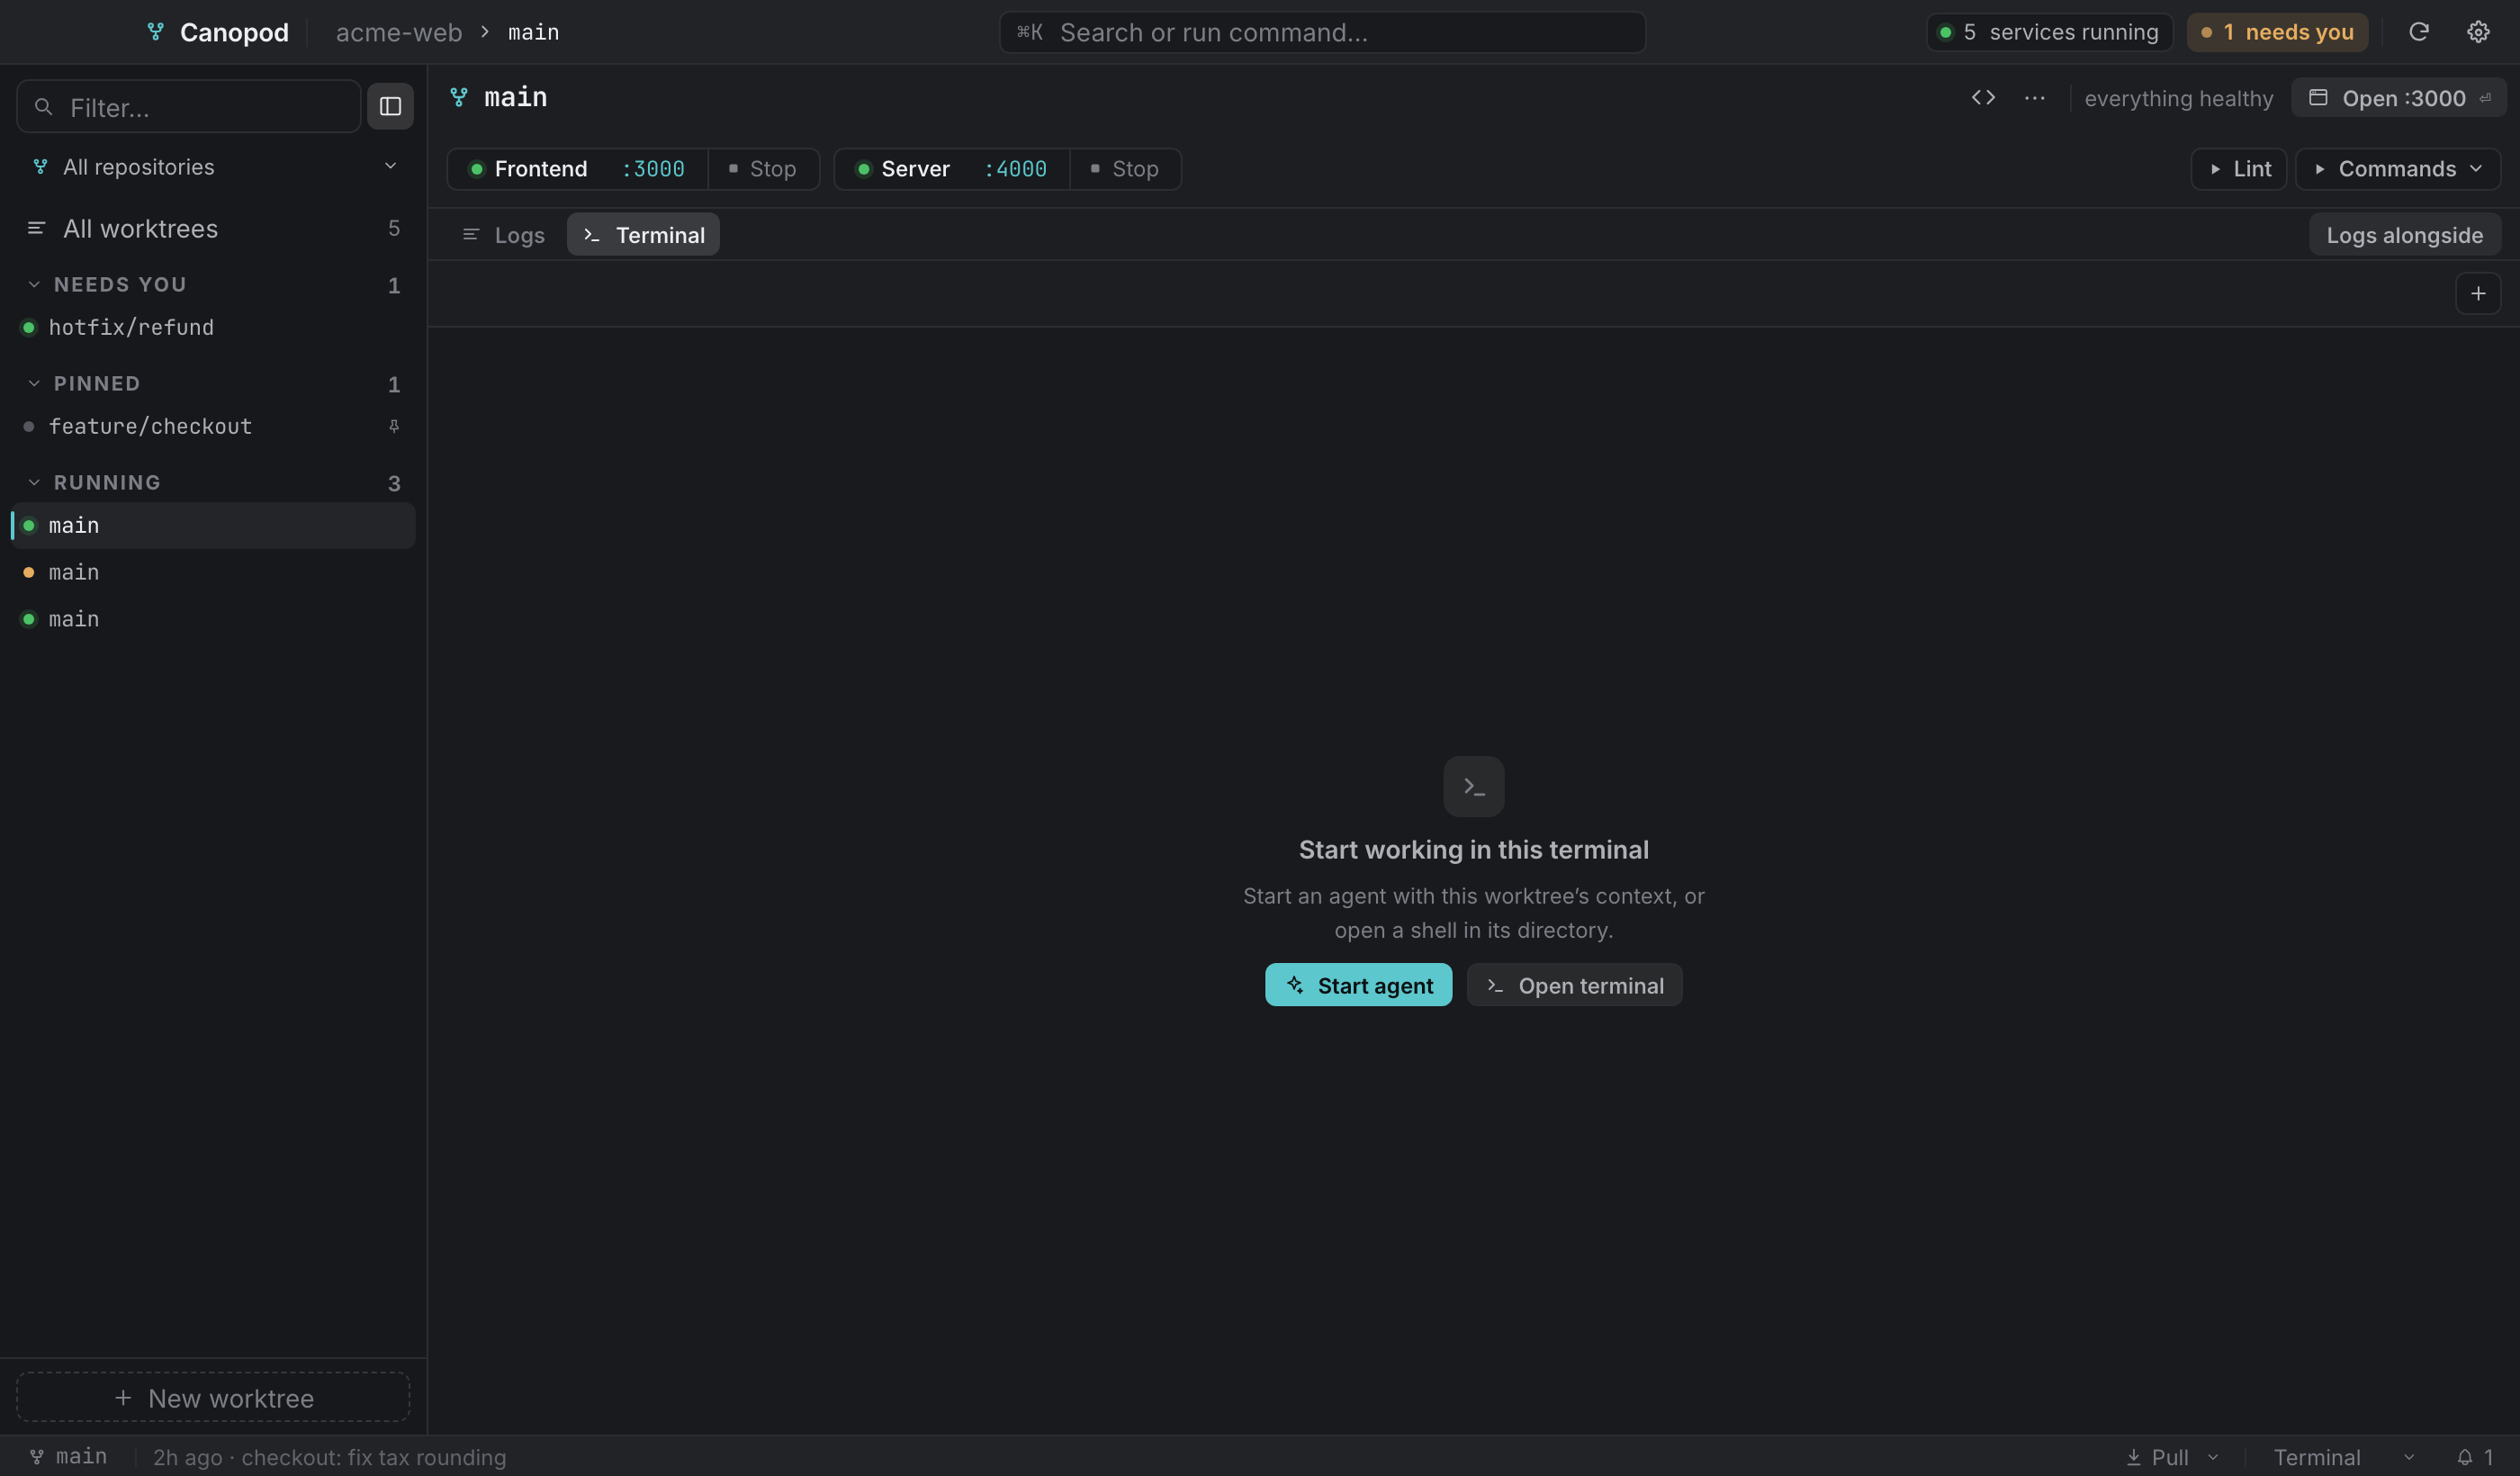
Task: Select the Terminal tab
Action: (643, 235)
